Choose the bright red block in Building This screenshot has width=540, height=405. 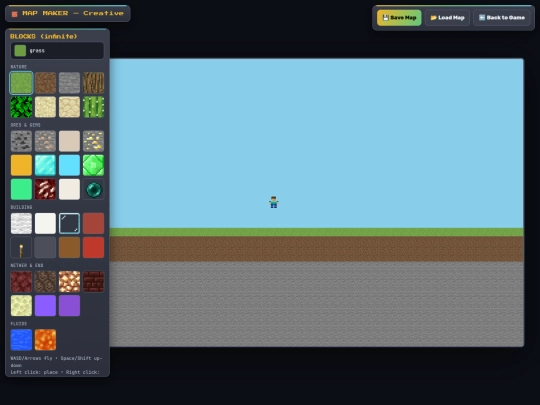[x=93, y=247]
